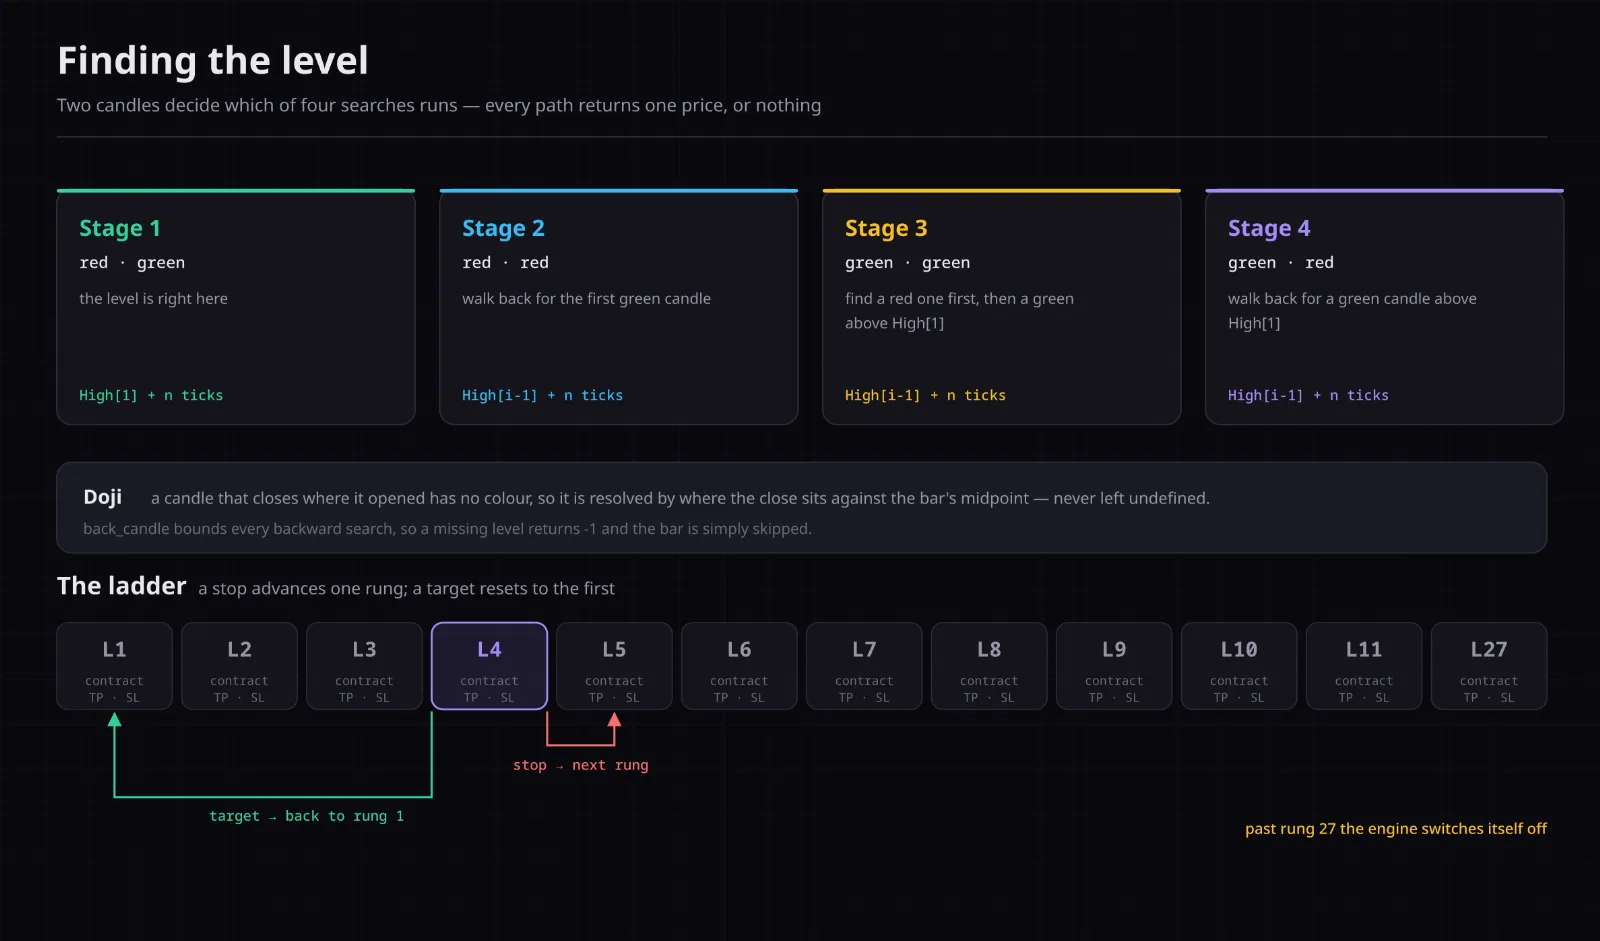Pick the L6 rung box

tap(740, 666)
